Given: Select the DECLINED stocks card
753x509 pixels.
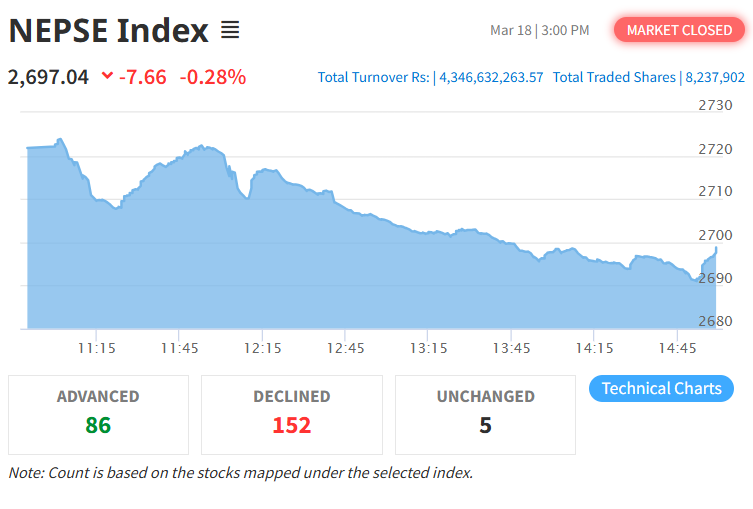Looking at the screenshot, I should coord(291,414).
